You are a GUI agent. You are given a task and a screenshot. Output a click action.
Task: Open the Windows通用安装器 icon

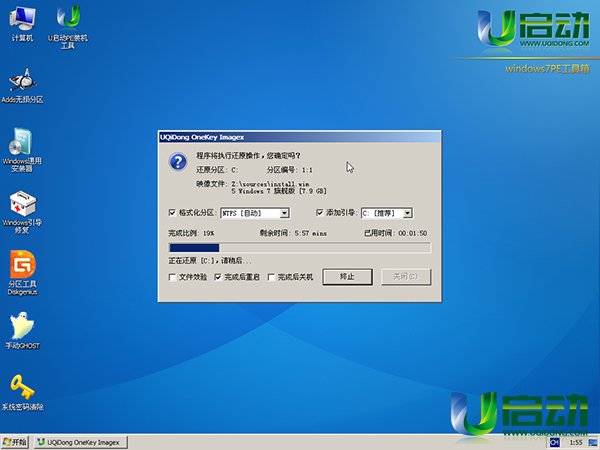(22, 150)
